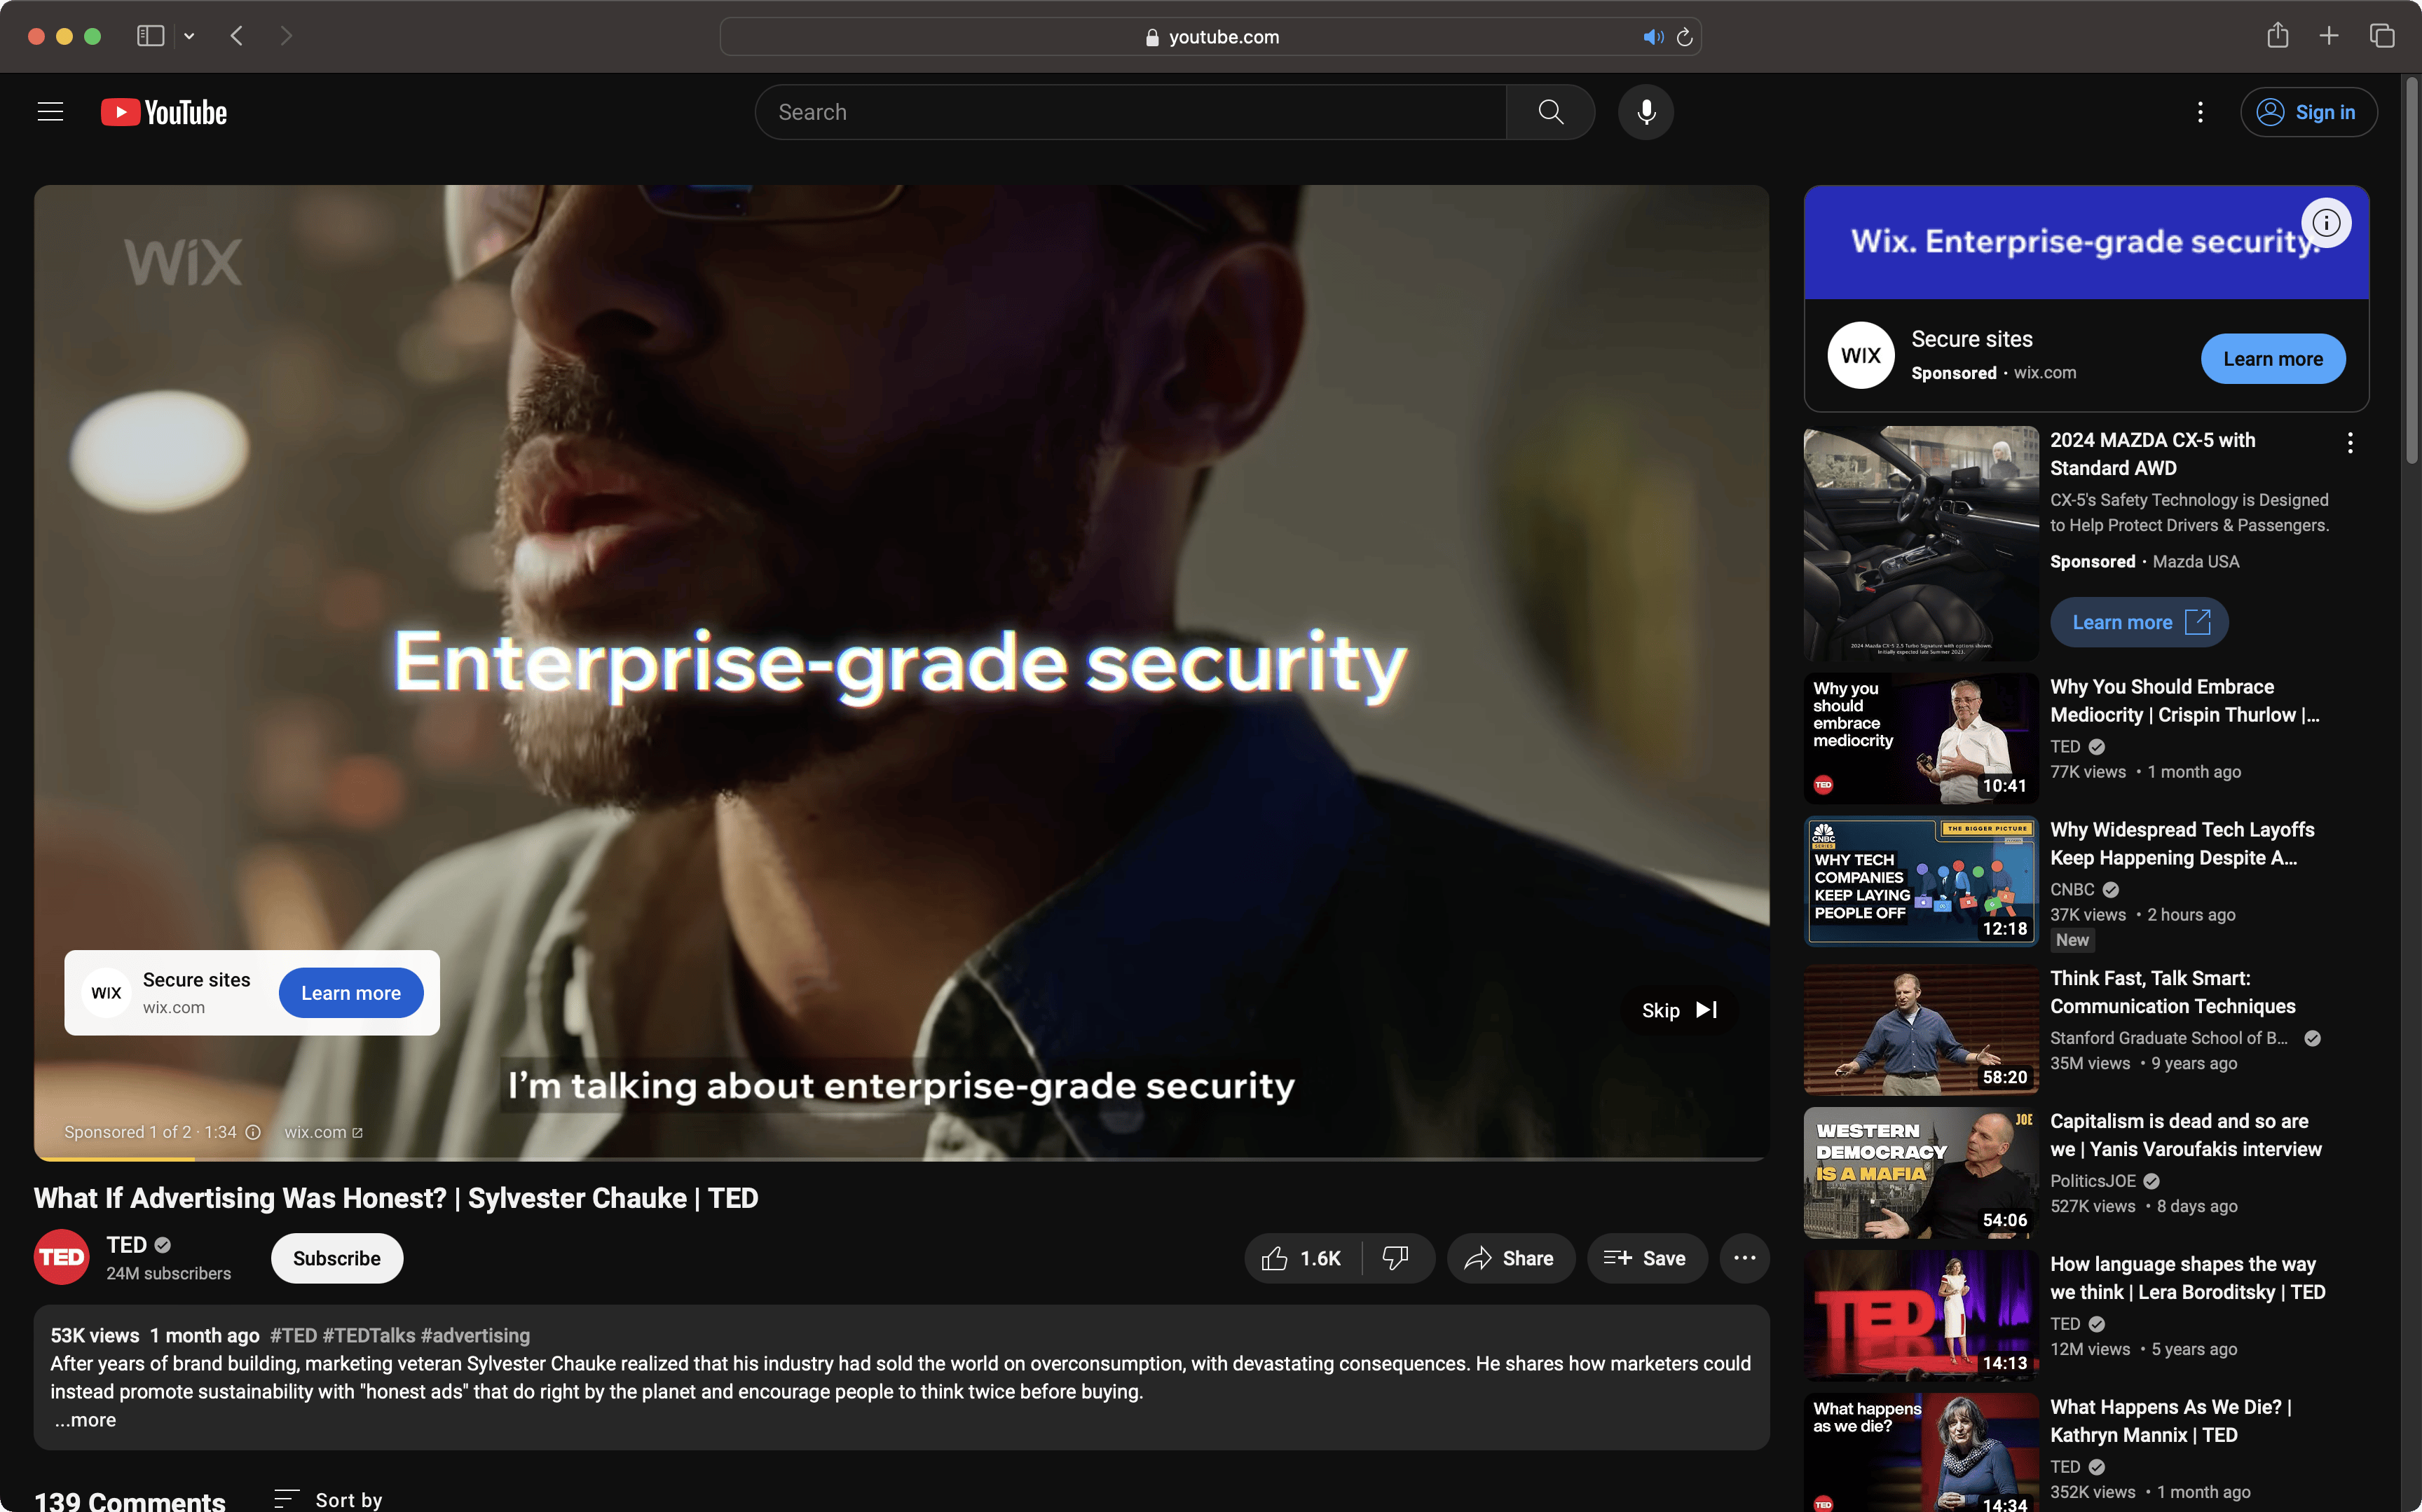This screenshot has height=1512, width=2422.
Task: Open options menu for Mazda CX-5 ad
Action: click(2350, 443)
